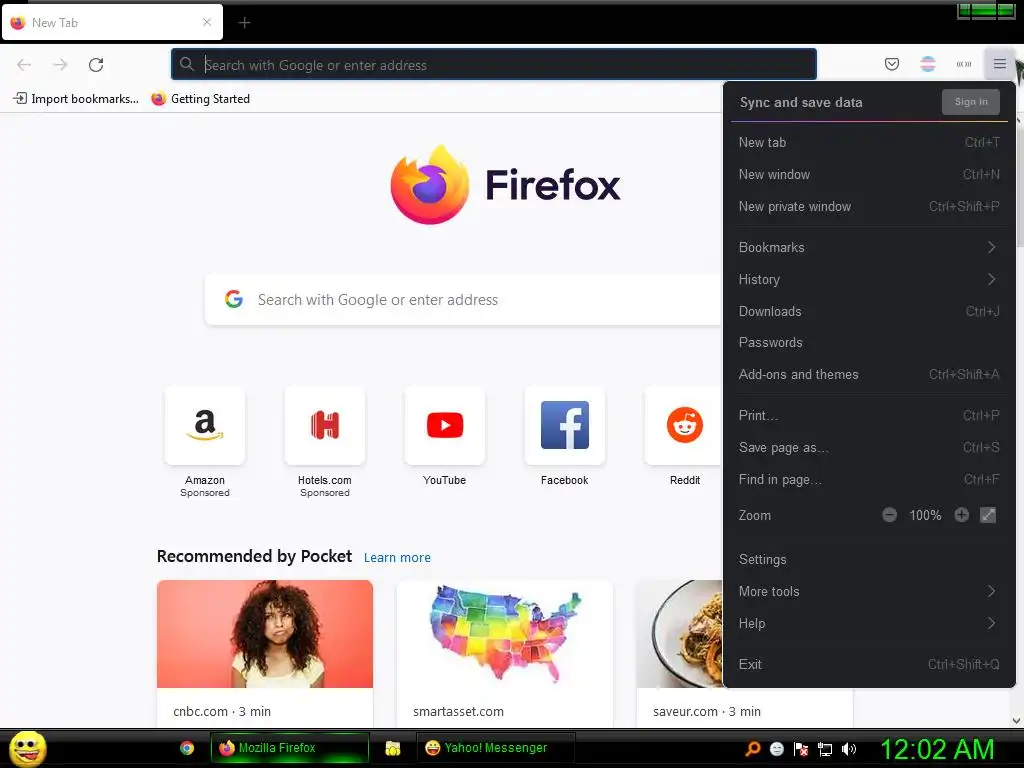Image resolution: width=1024 pixels, height=768 pixels.
Task: Switch to Yahoo! Messenger taskbar button
Action: point(495,748)
